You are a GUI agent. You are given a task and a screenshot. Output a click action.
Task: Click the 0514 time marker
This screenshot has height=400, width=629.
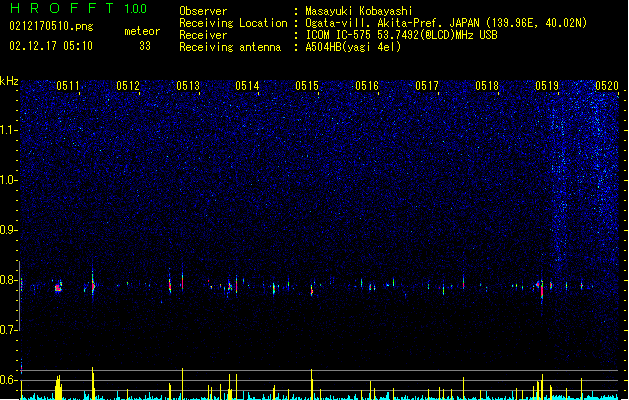point(248,86)
